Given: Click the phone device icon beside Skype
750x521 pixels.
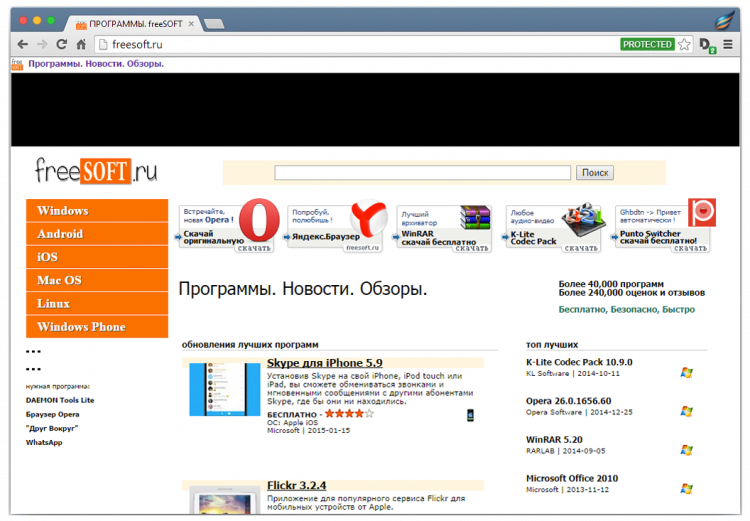Looking at the screenshot, I should click(x=470, y=415).
